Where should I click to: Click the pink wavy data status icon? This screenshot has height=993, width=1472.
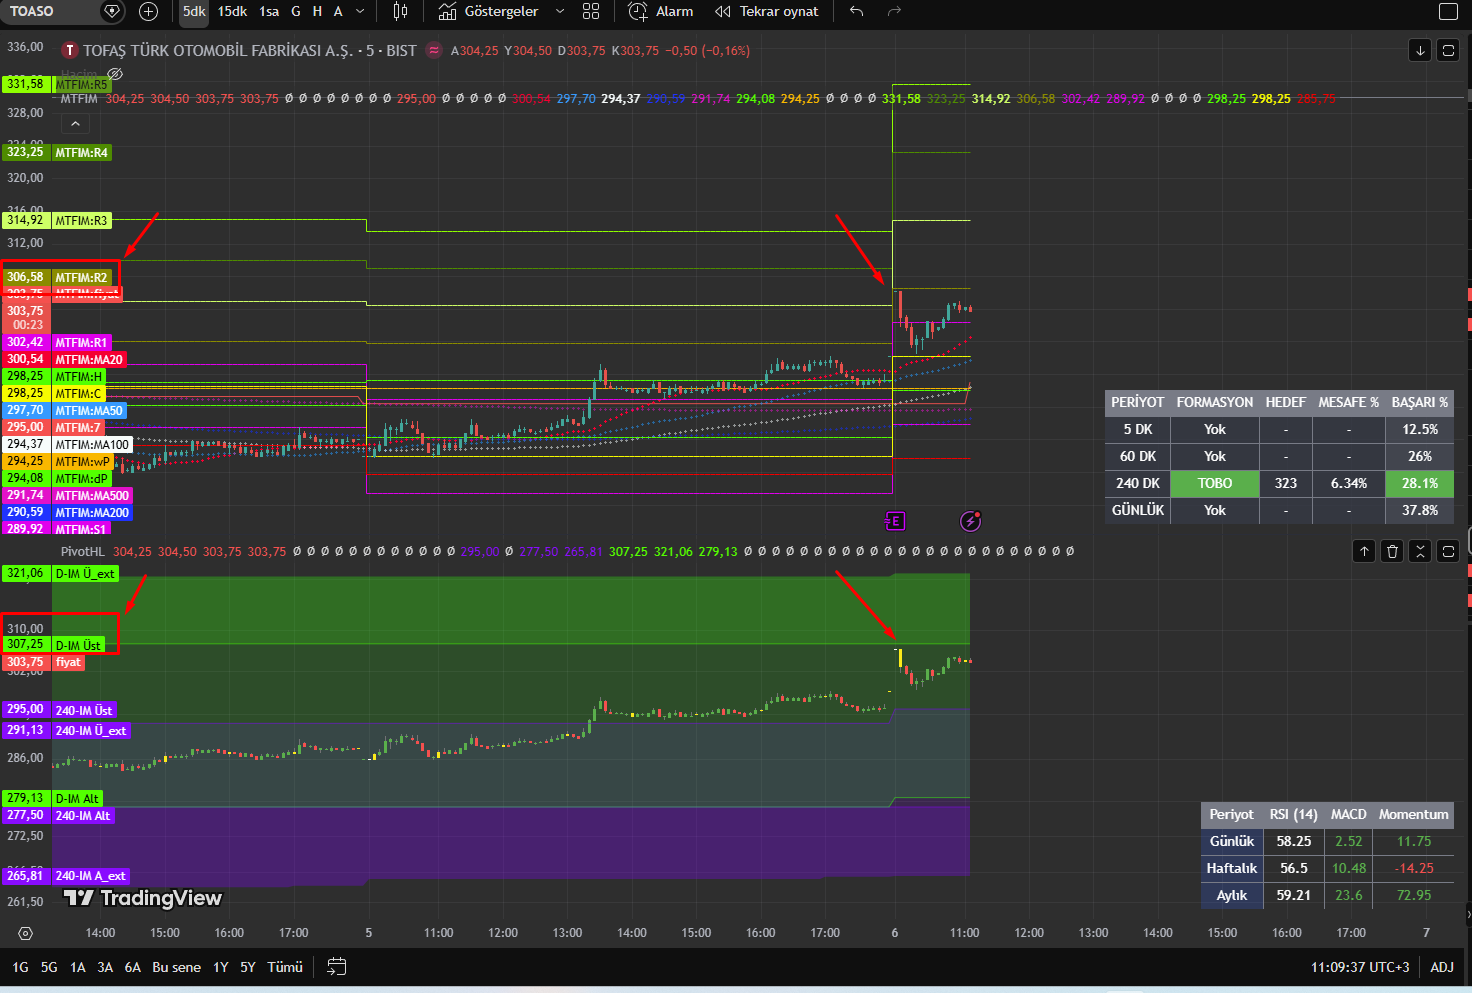pos(434,50)
